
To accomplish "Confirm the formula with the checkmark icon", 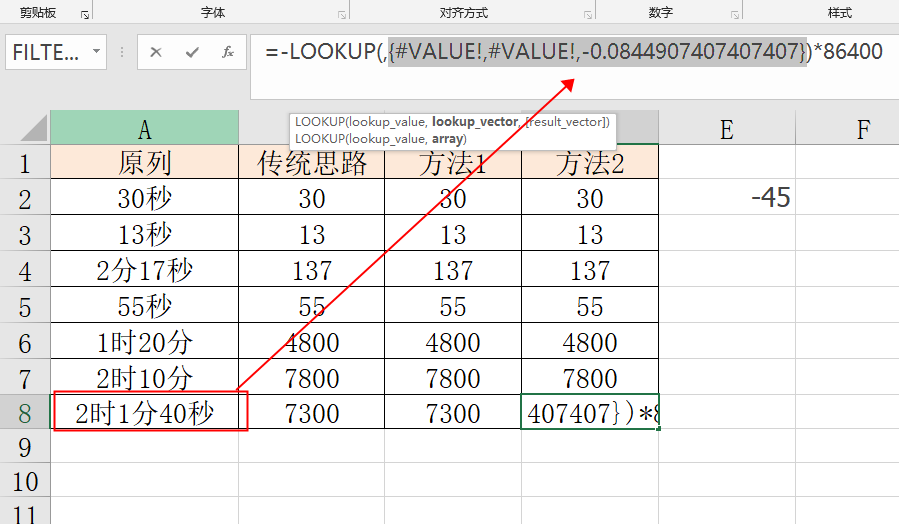I will point(192,52).
